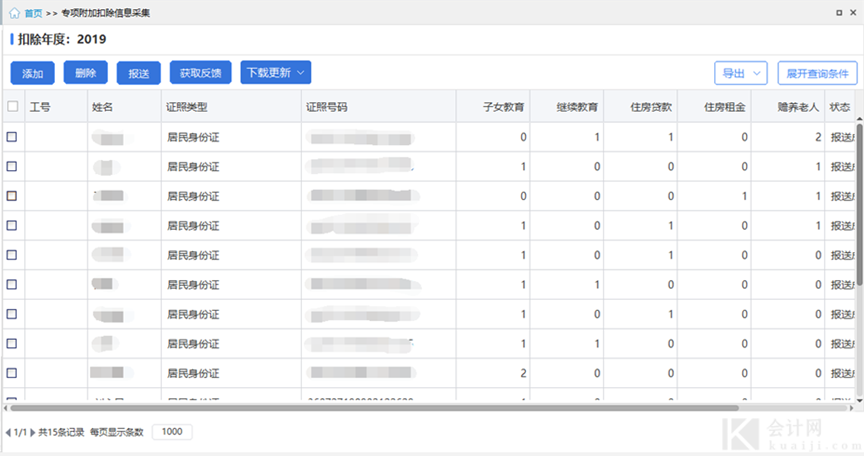This screenshot has height=456, width=864.
Task: Go to next page arrow
Action: [33, 432]
